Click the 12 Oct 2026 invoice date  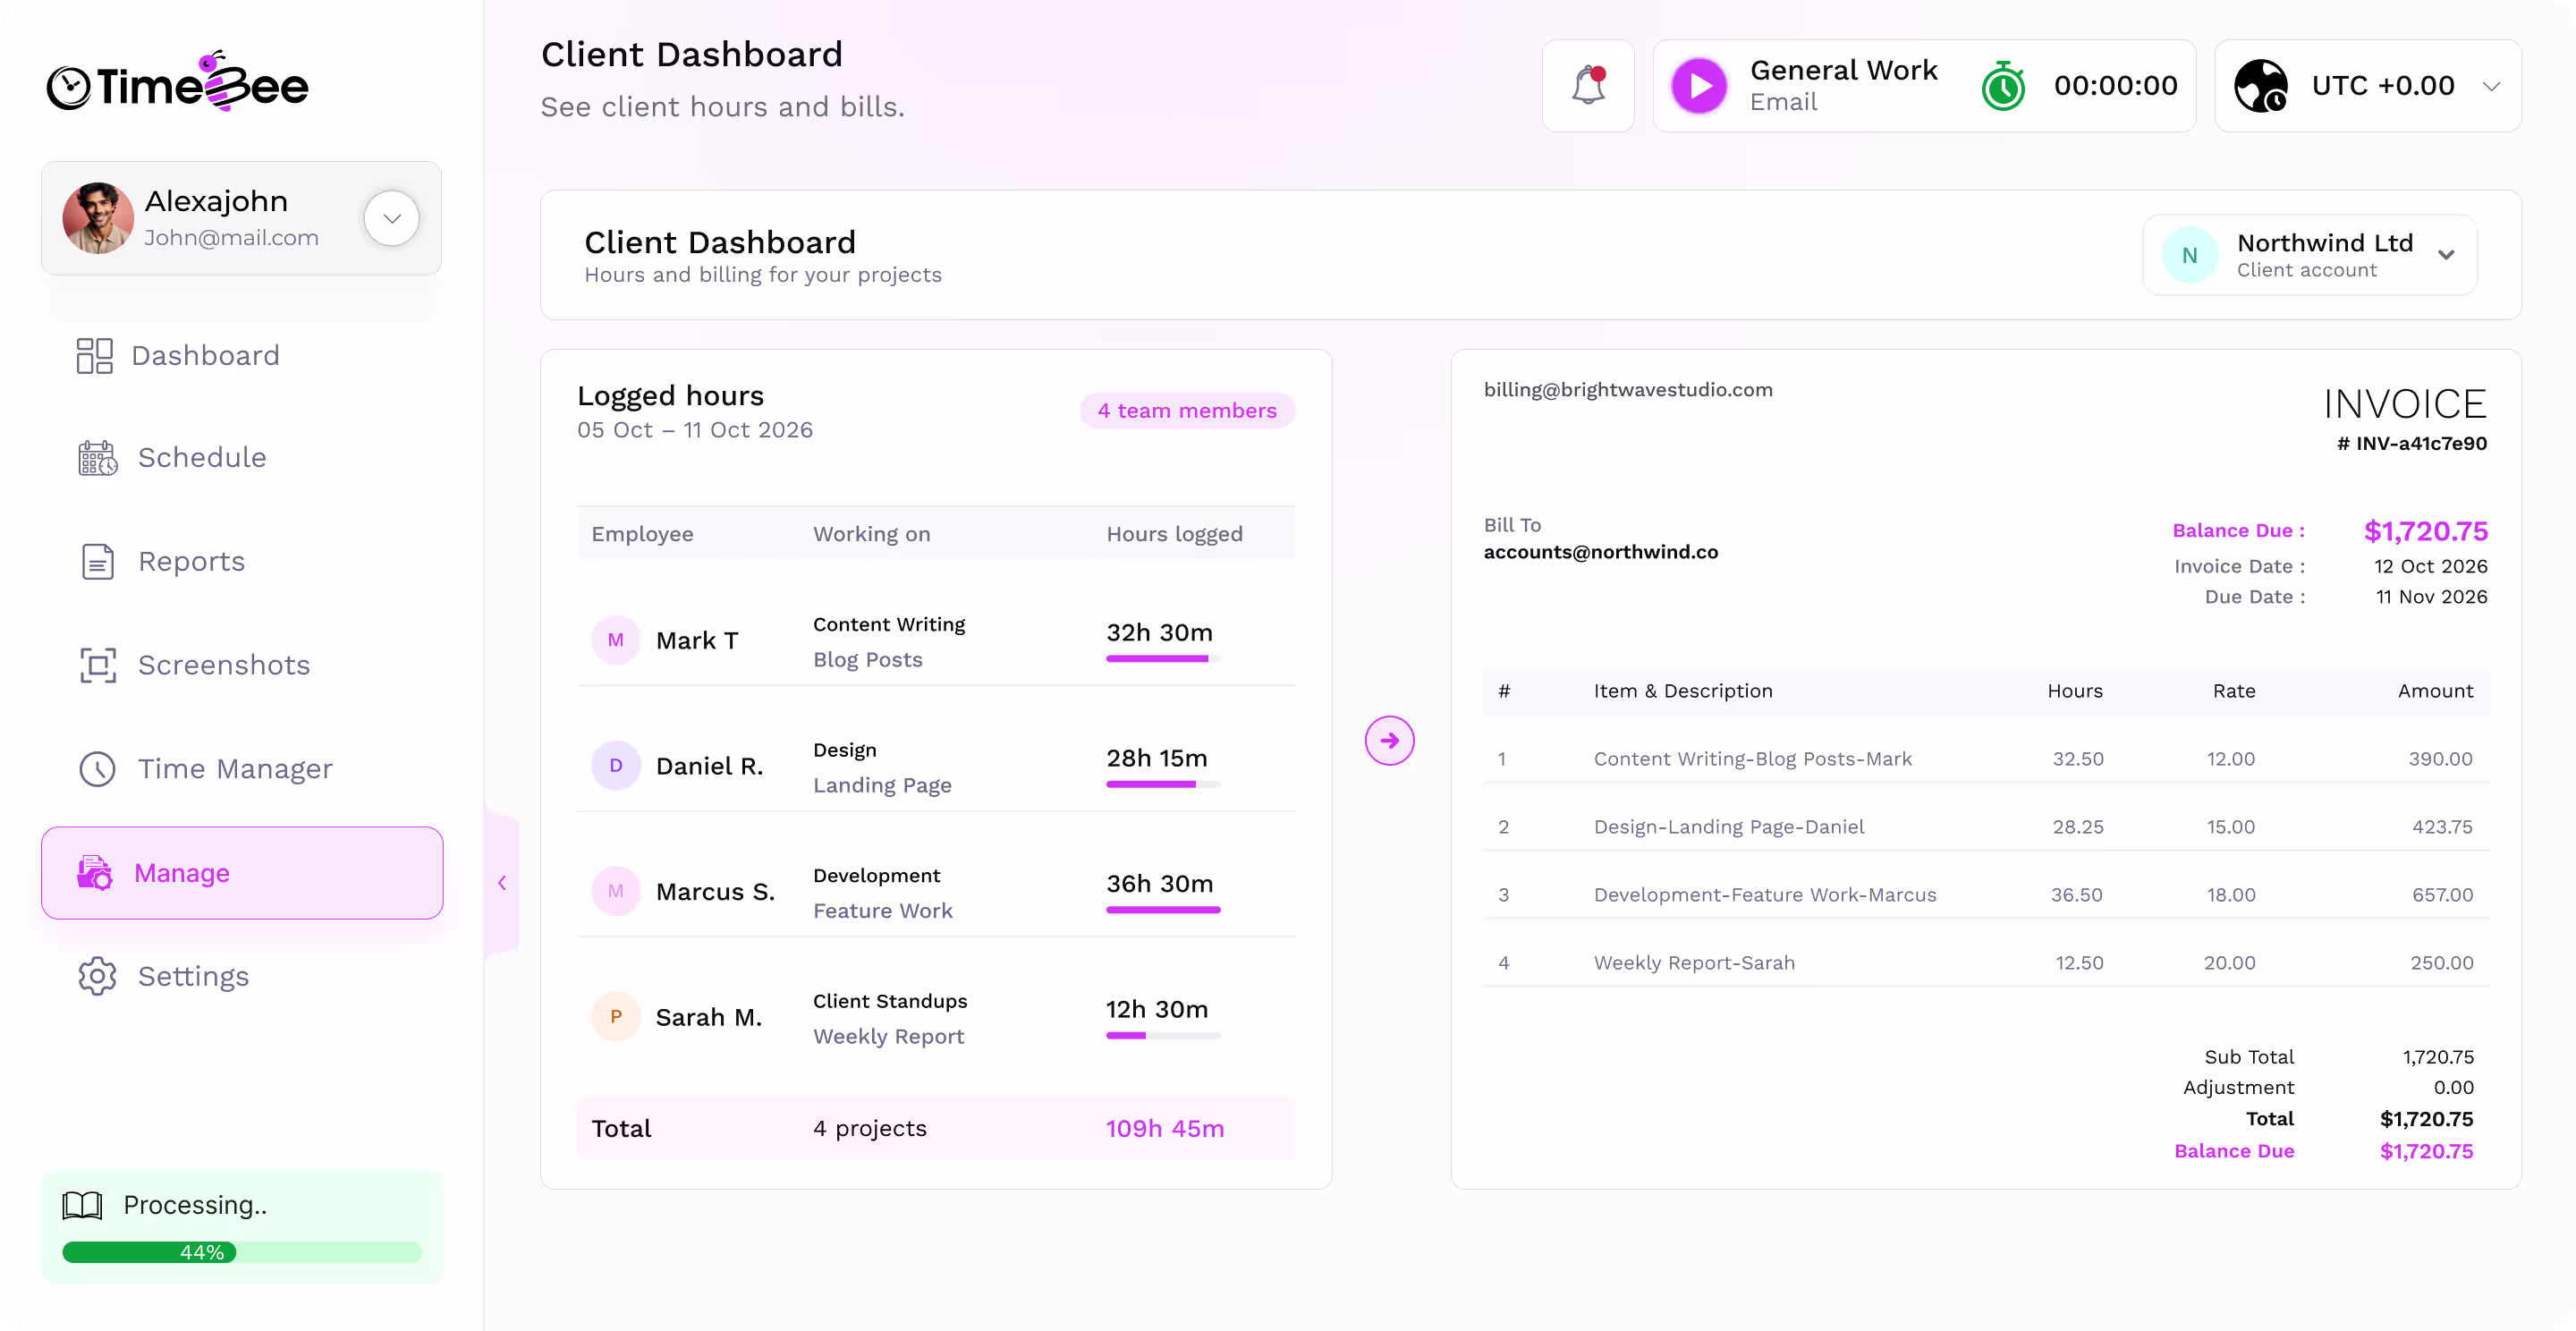(2431, 566)
